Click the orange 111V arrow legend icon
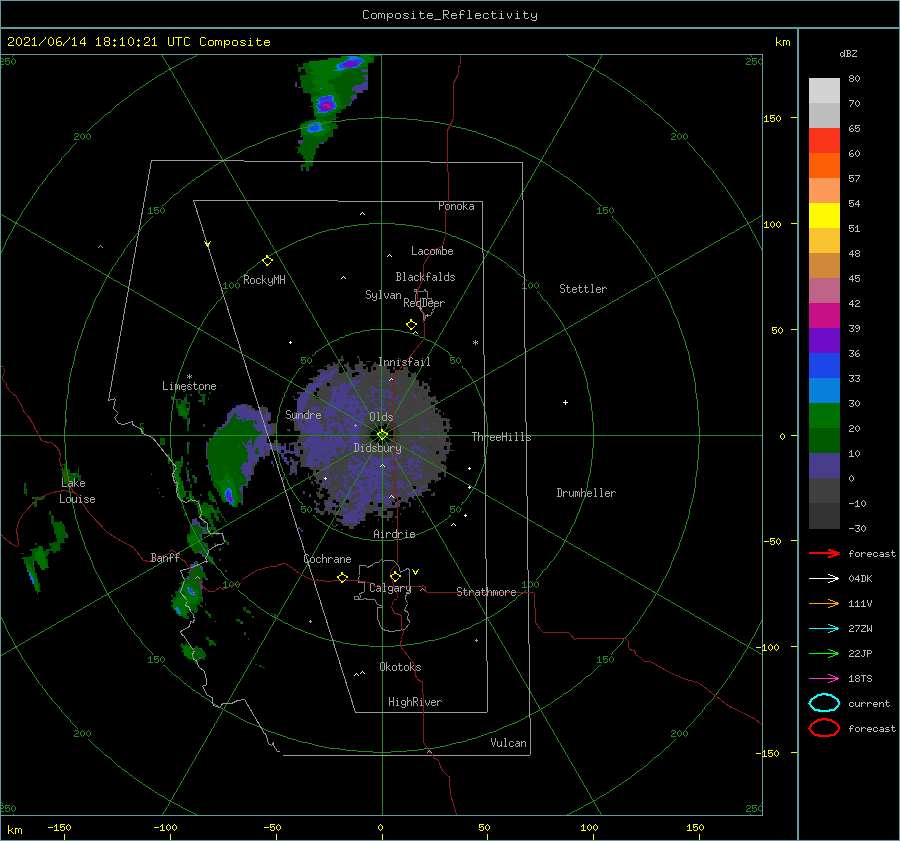 coord(824,603)
